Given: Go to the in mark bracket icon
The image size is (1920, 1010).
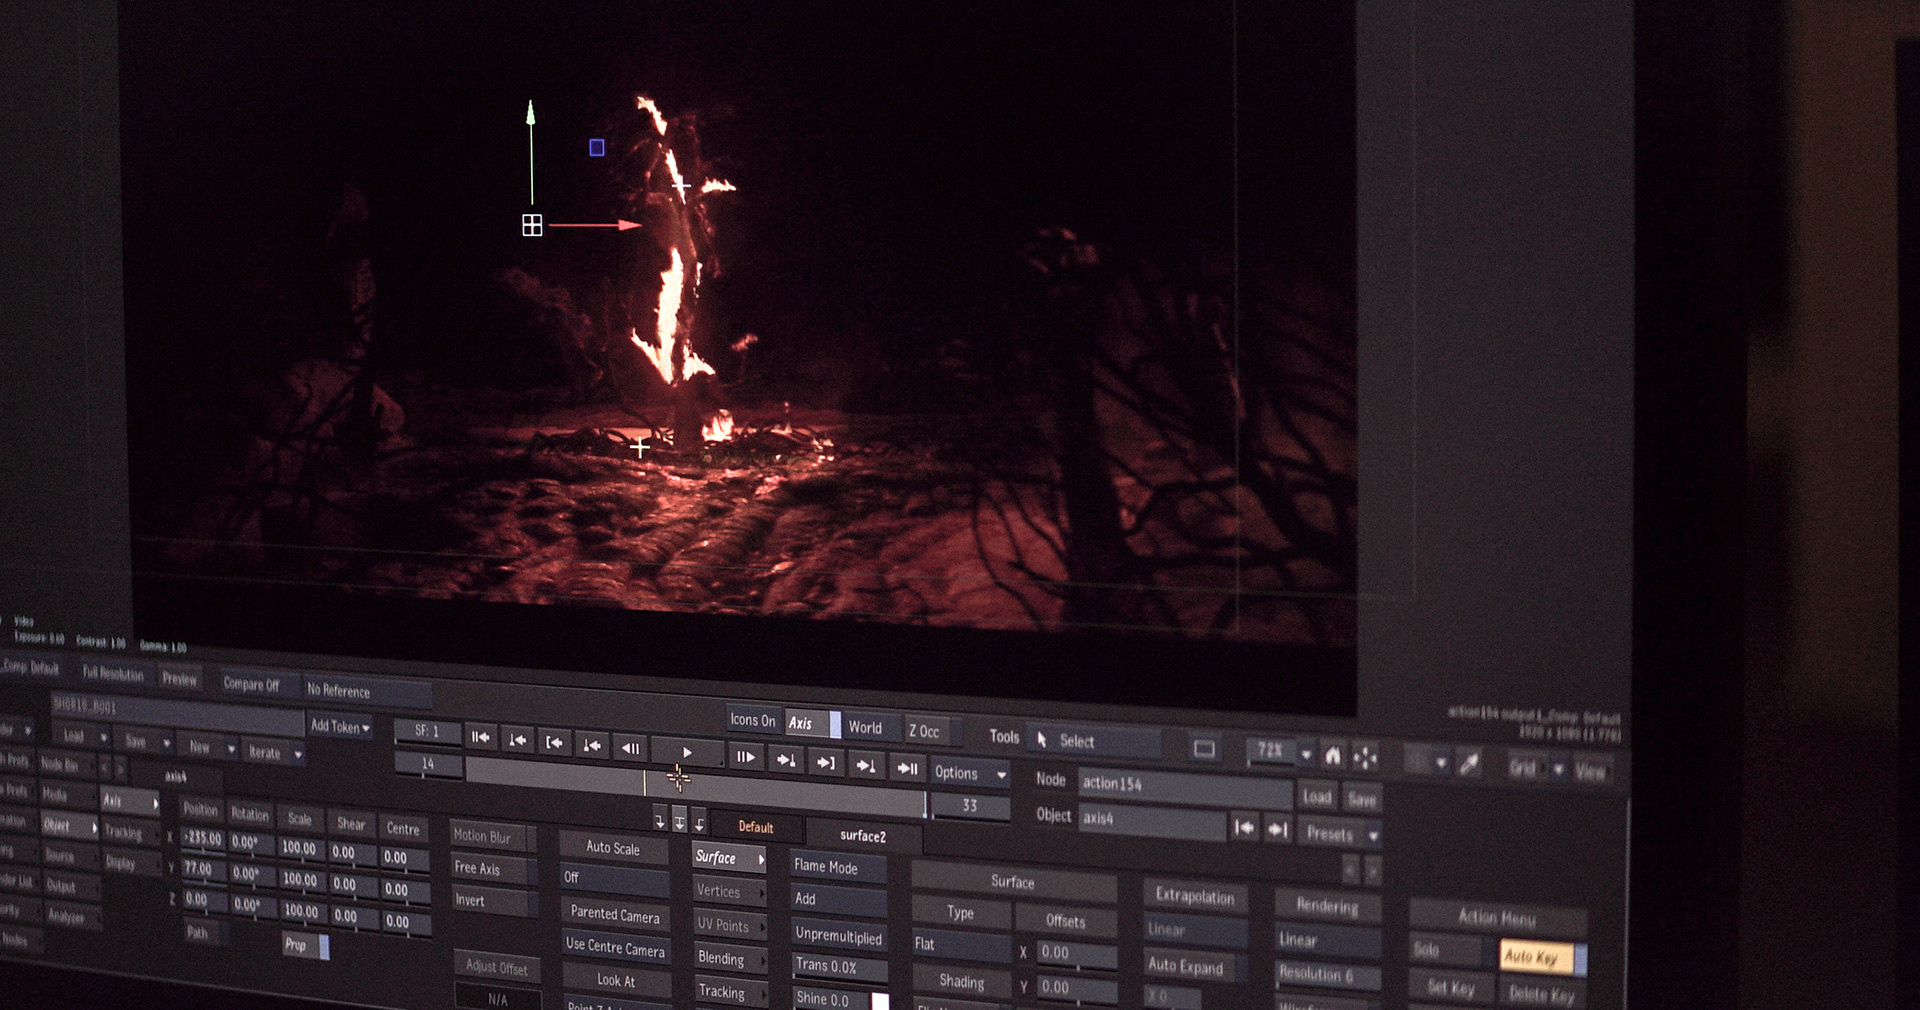Looking at the screenshot, I should (554, 742).
